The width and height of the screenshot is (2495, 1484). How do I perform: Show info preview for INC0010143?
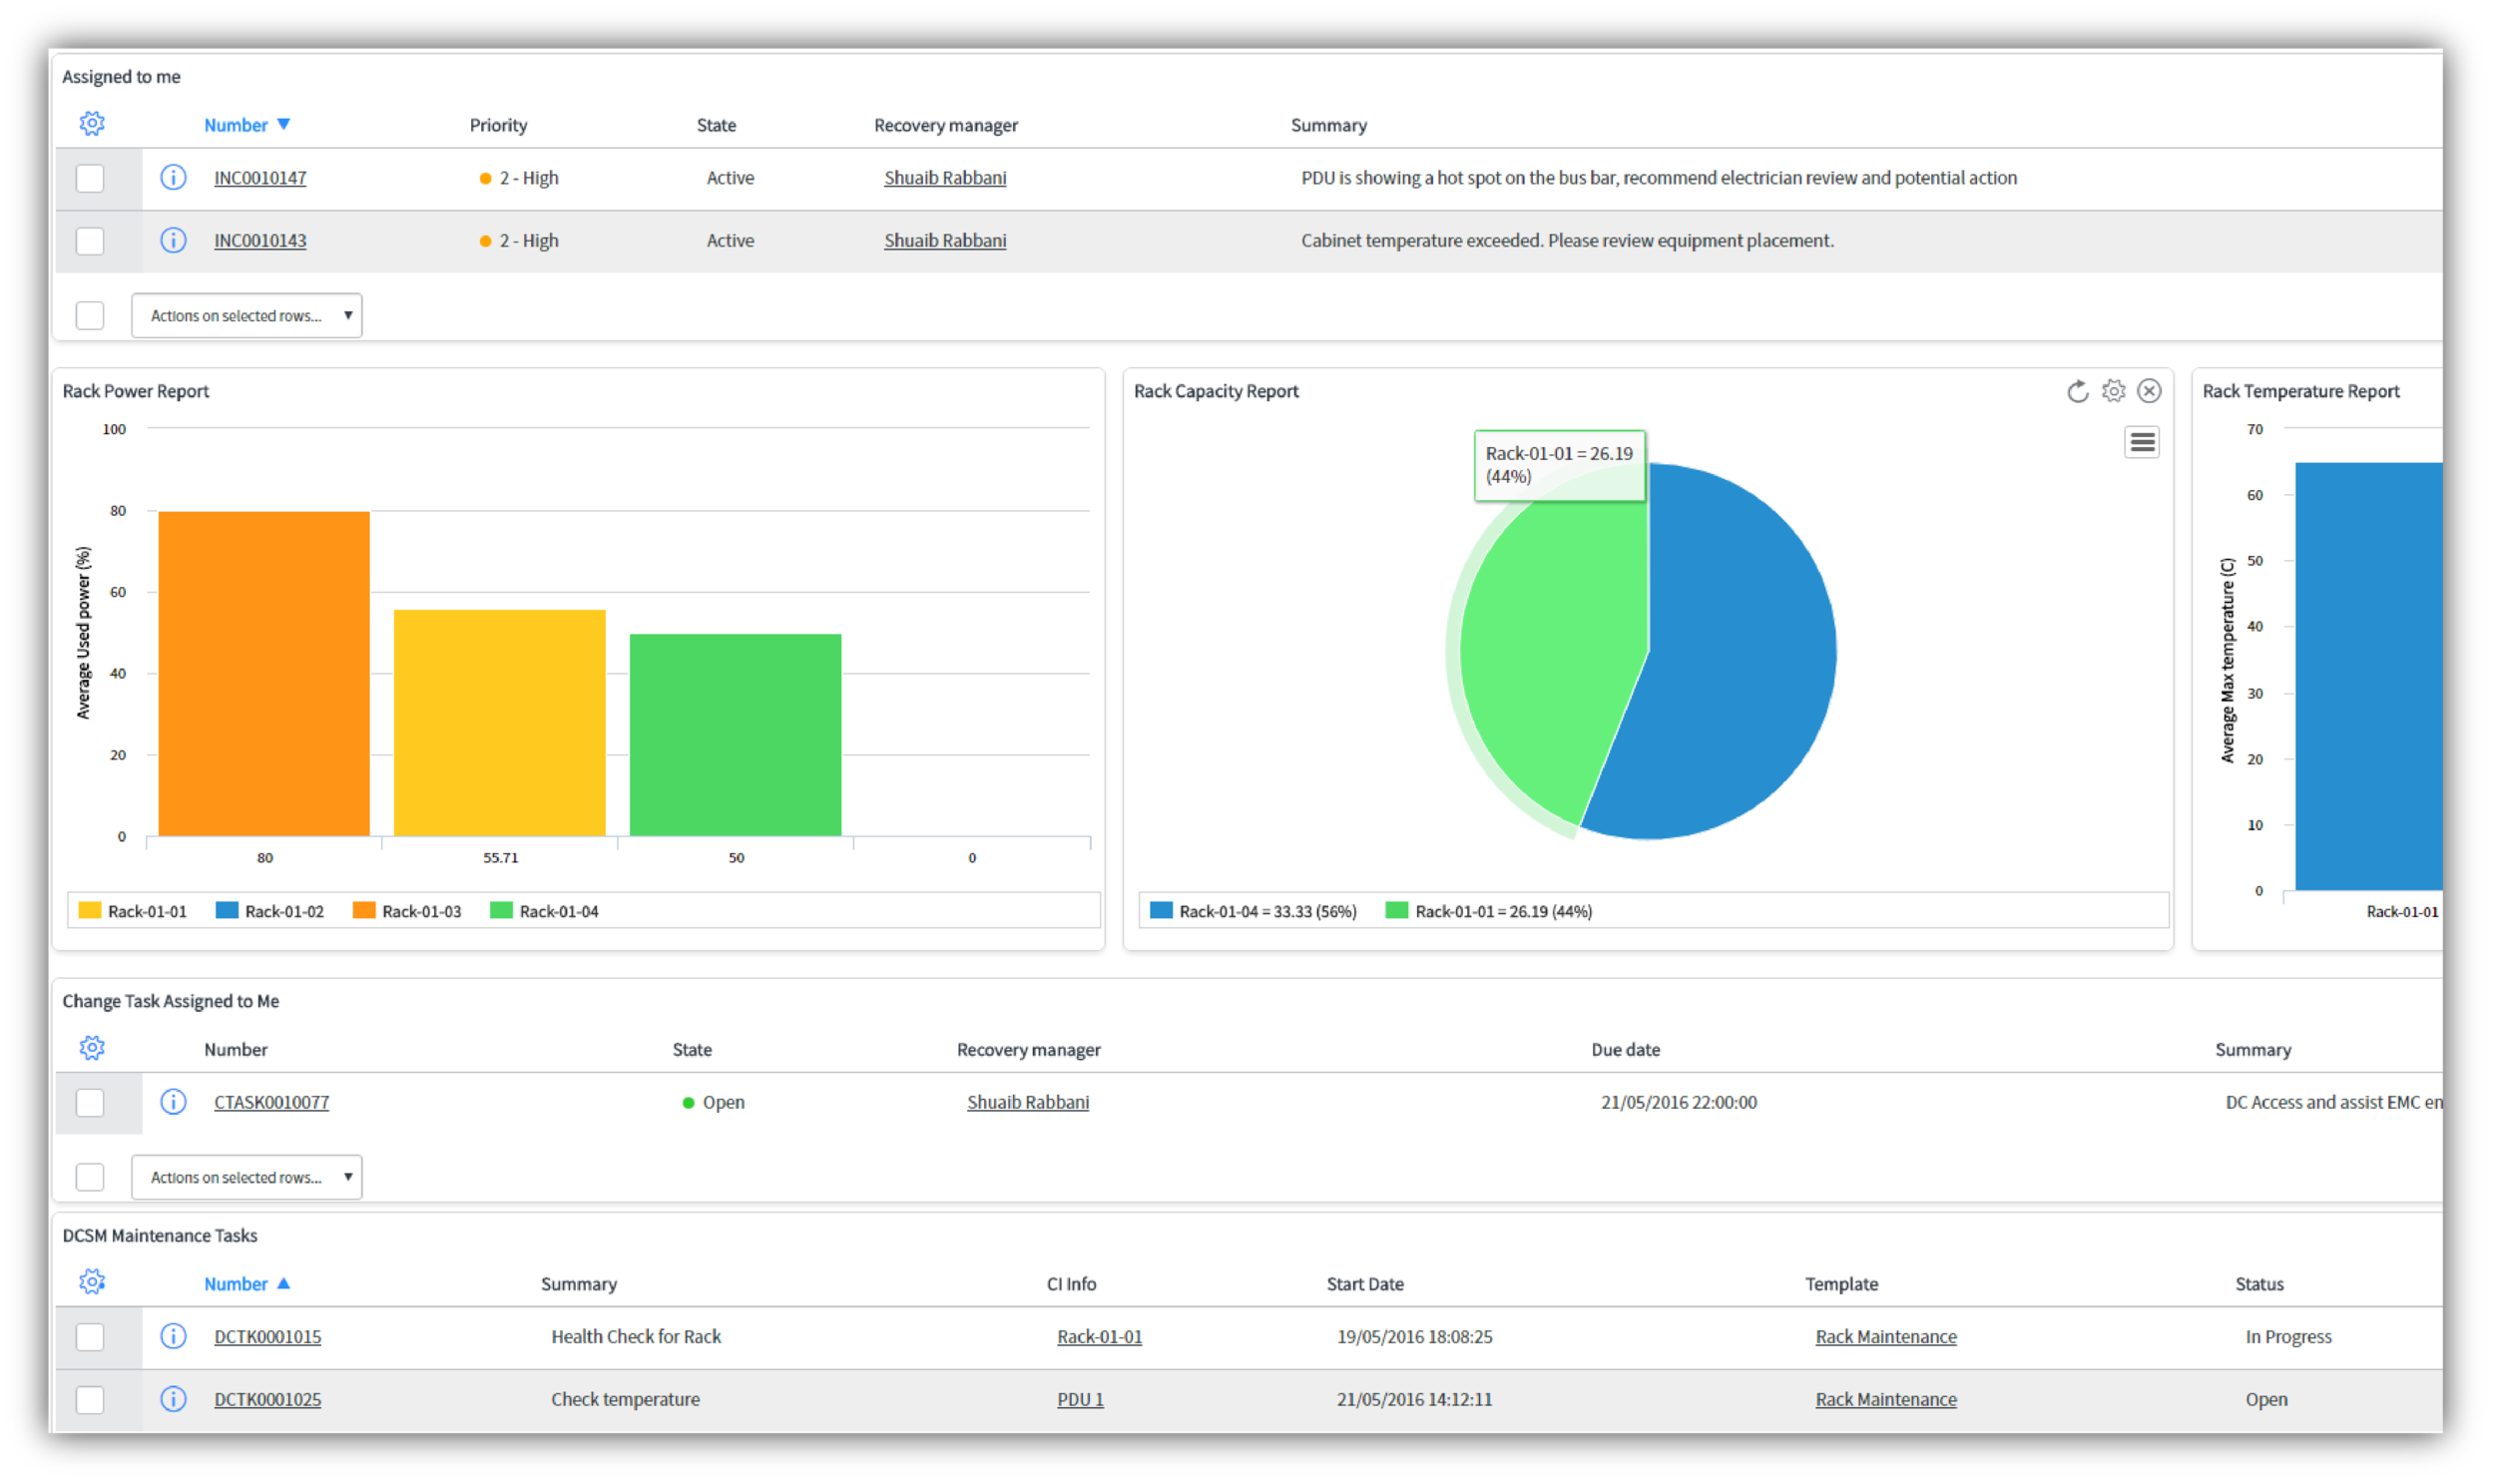tap(173, 241)
